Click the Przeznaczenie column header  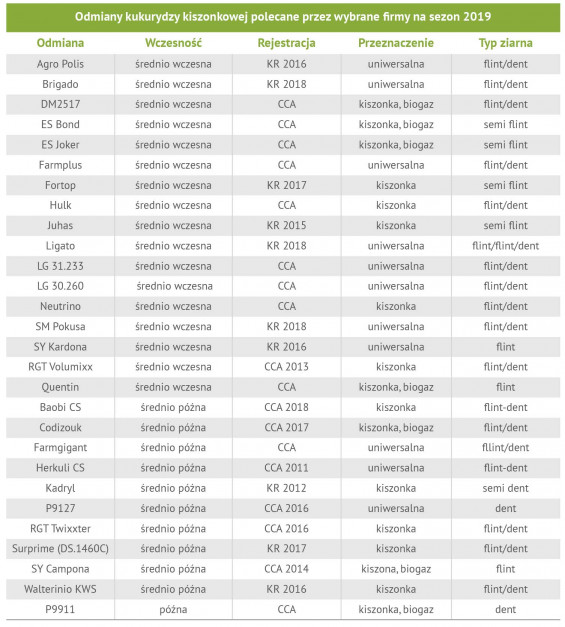[x=396, y=43]
